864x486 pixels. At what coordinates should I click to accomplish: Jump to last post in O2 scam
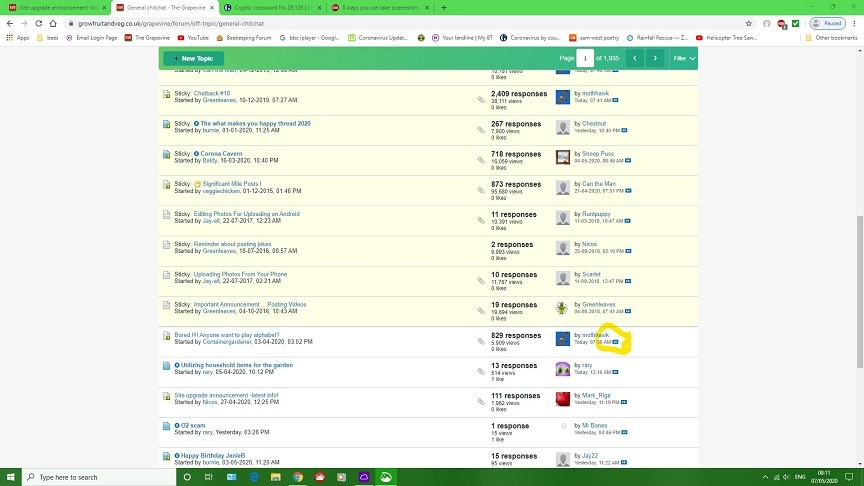click(624, 433)
